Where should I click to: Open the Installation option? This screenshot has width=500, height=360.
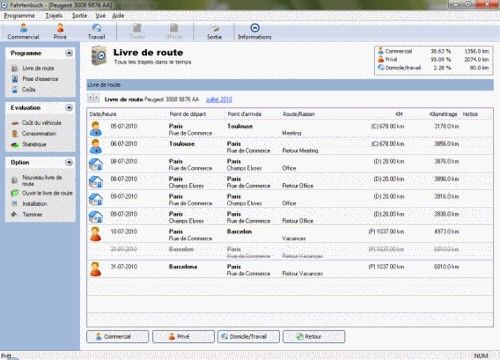[35, 204]
